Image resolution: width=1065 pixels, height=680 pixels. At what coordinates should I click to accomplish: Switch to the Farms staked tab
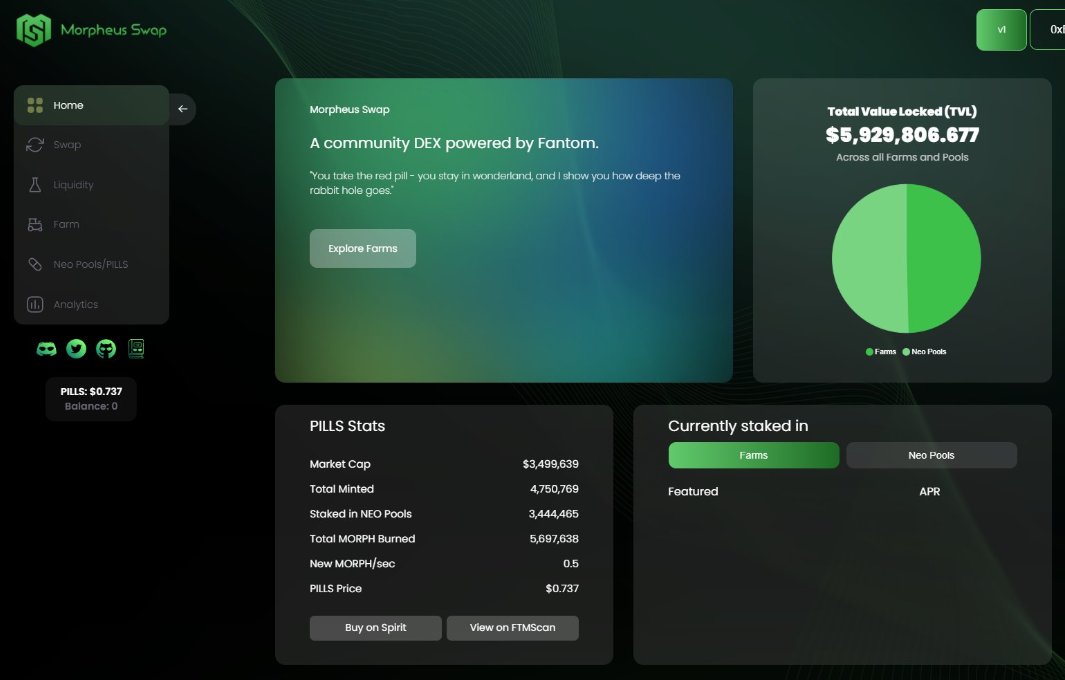[x=754, y=455]
